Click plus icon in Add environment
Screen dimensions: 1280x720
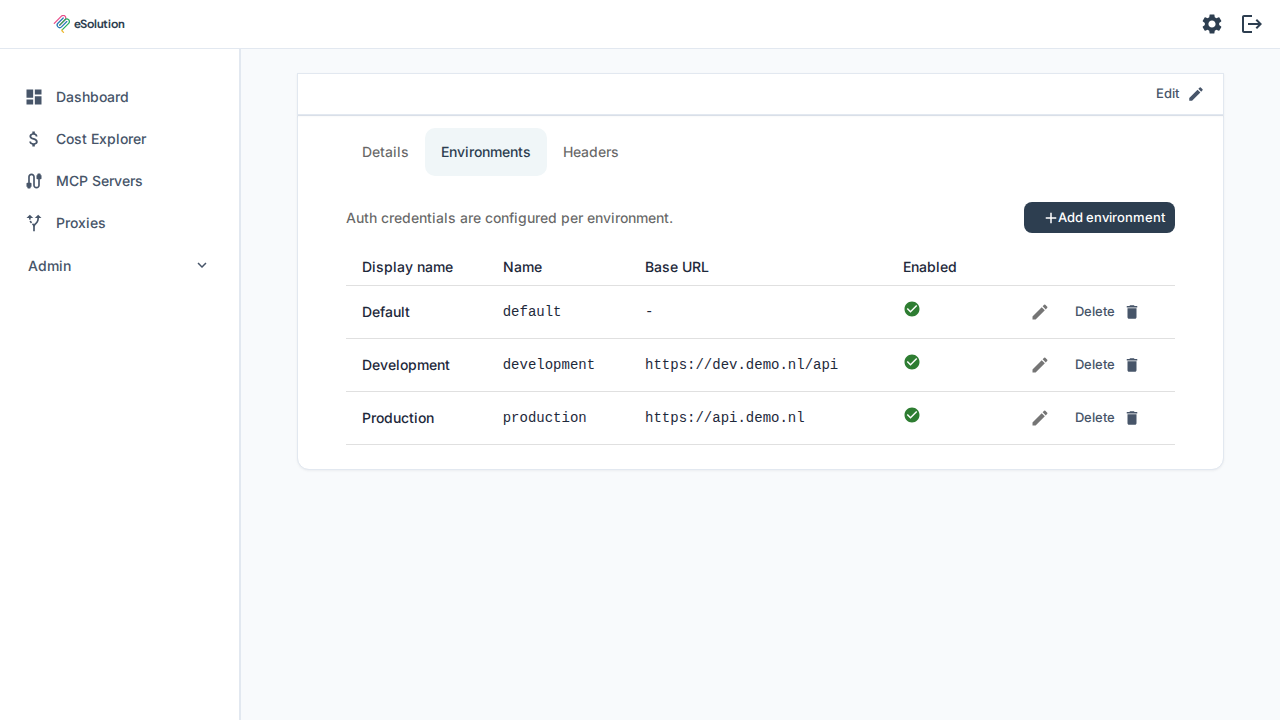click(x=1051, y=218)
